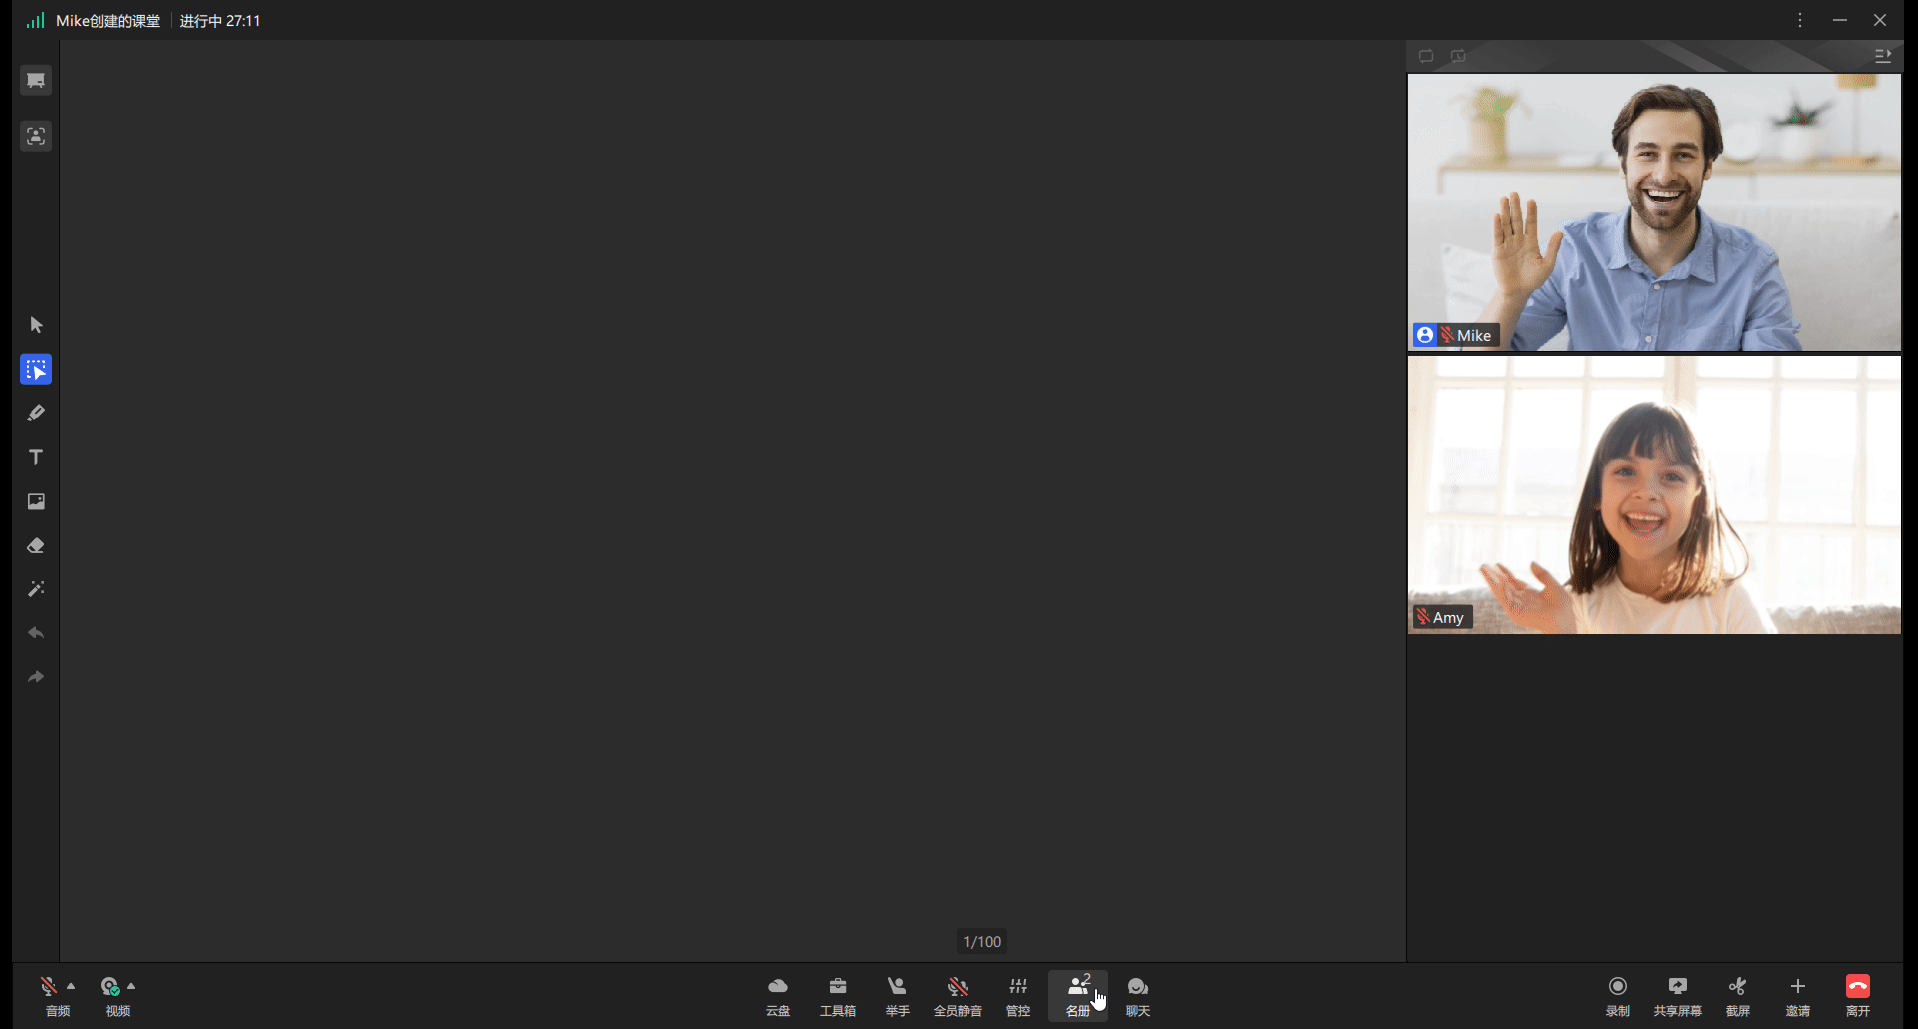Switch to the second video layout icon
The width and height of the screenshot is (1918, 1029).
coord(1458,56)
